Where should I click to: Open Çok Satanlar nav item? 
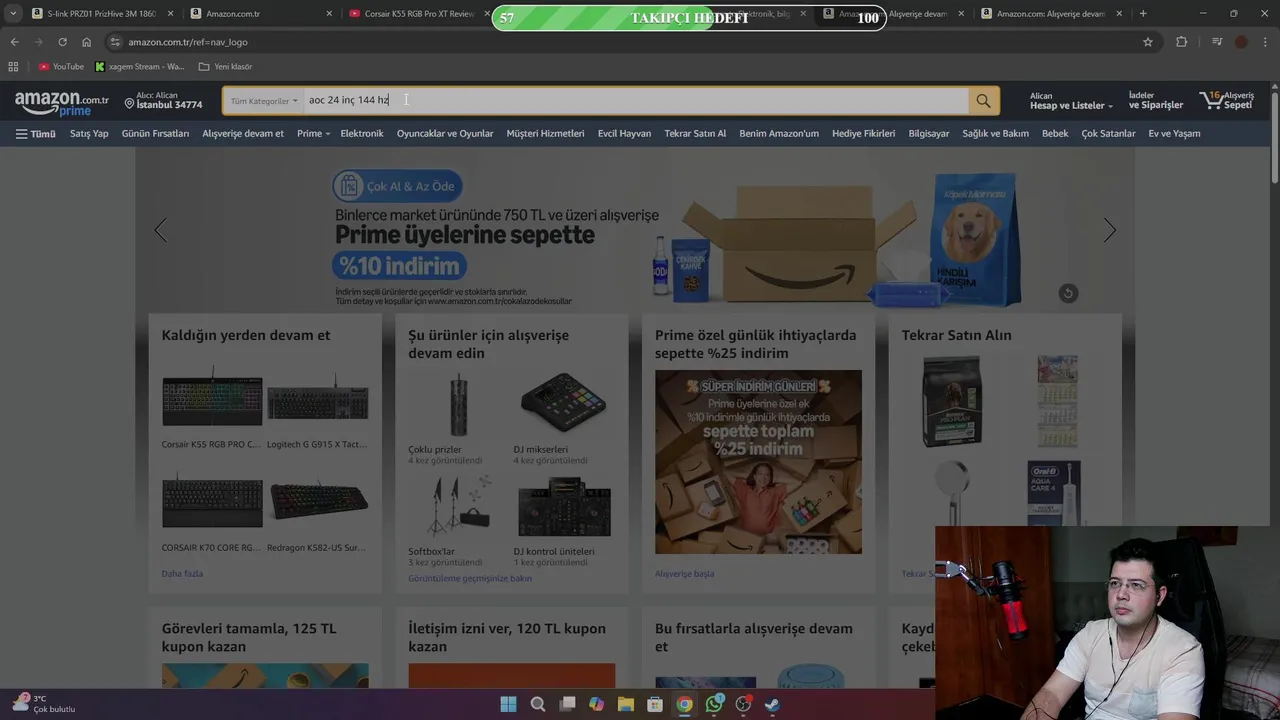[x=1108, y=133]
